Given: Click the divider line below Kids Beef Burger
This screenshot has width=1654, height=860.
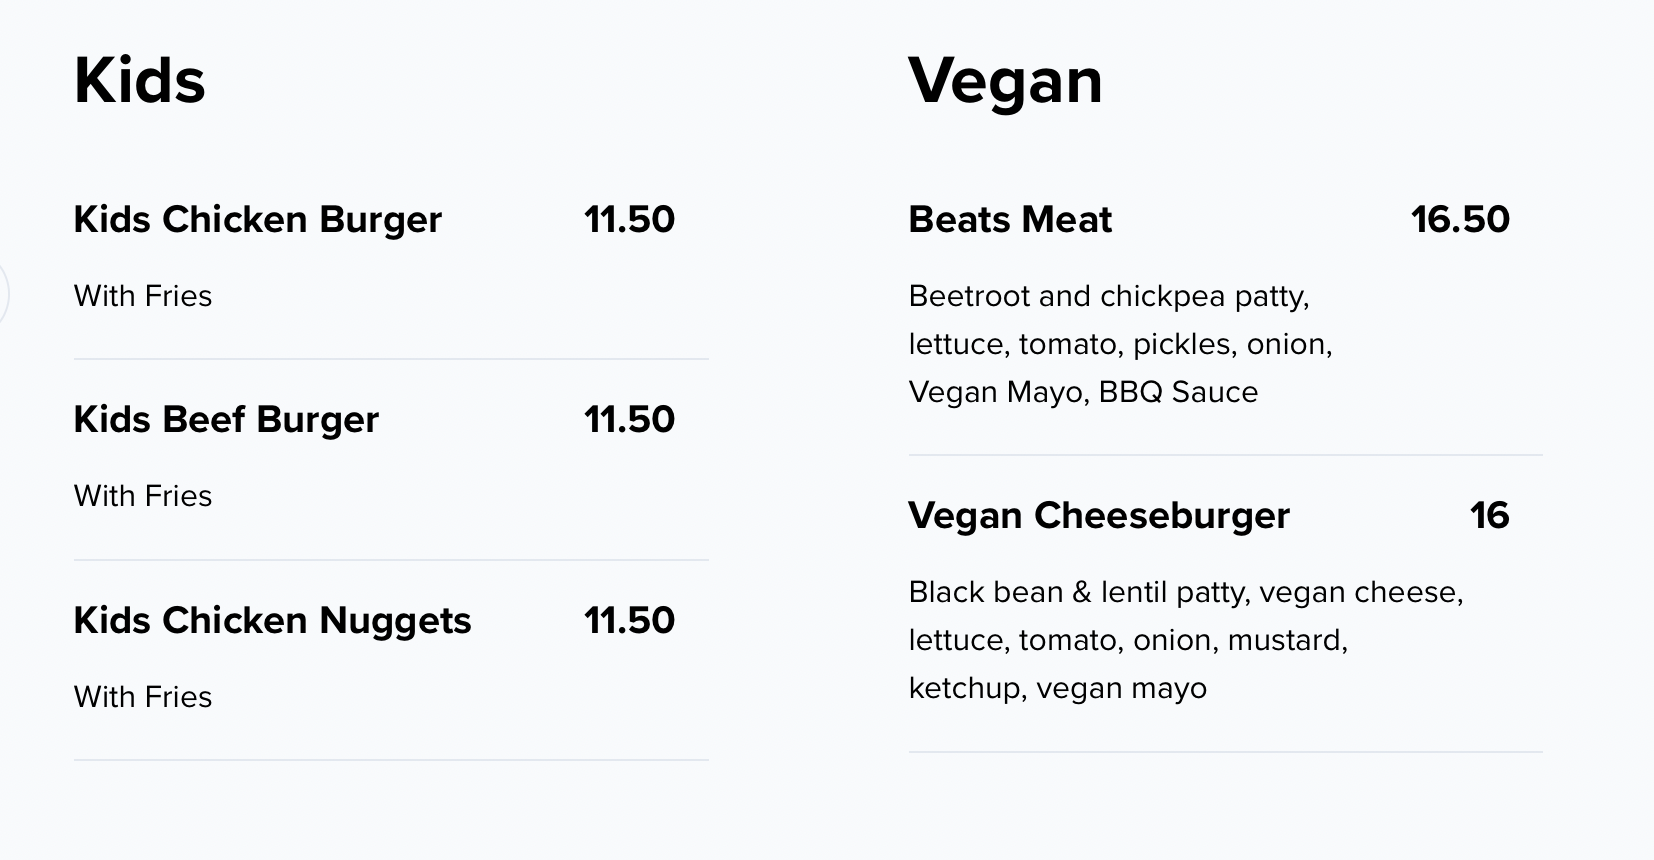Looking at the screenshot, I should click(x=391, y=560).
